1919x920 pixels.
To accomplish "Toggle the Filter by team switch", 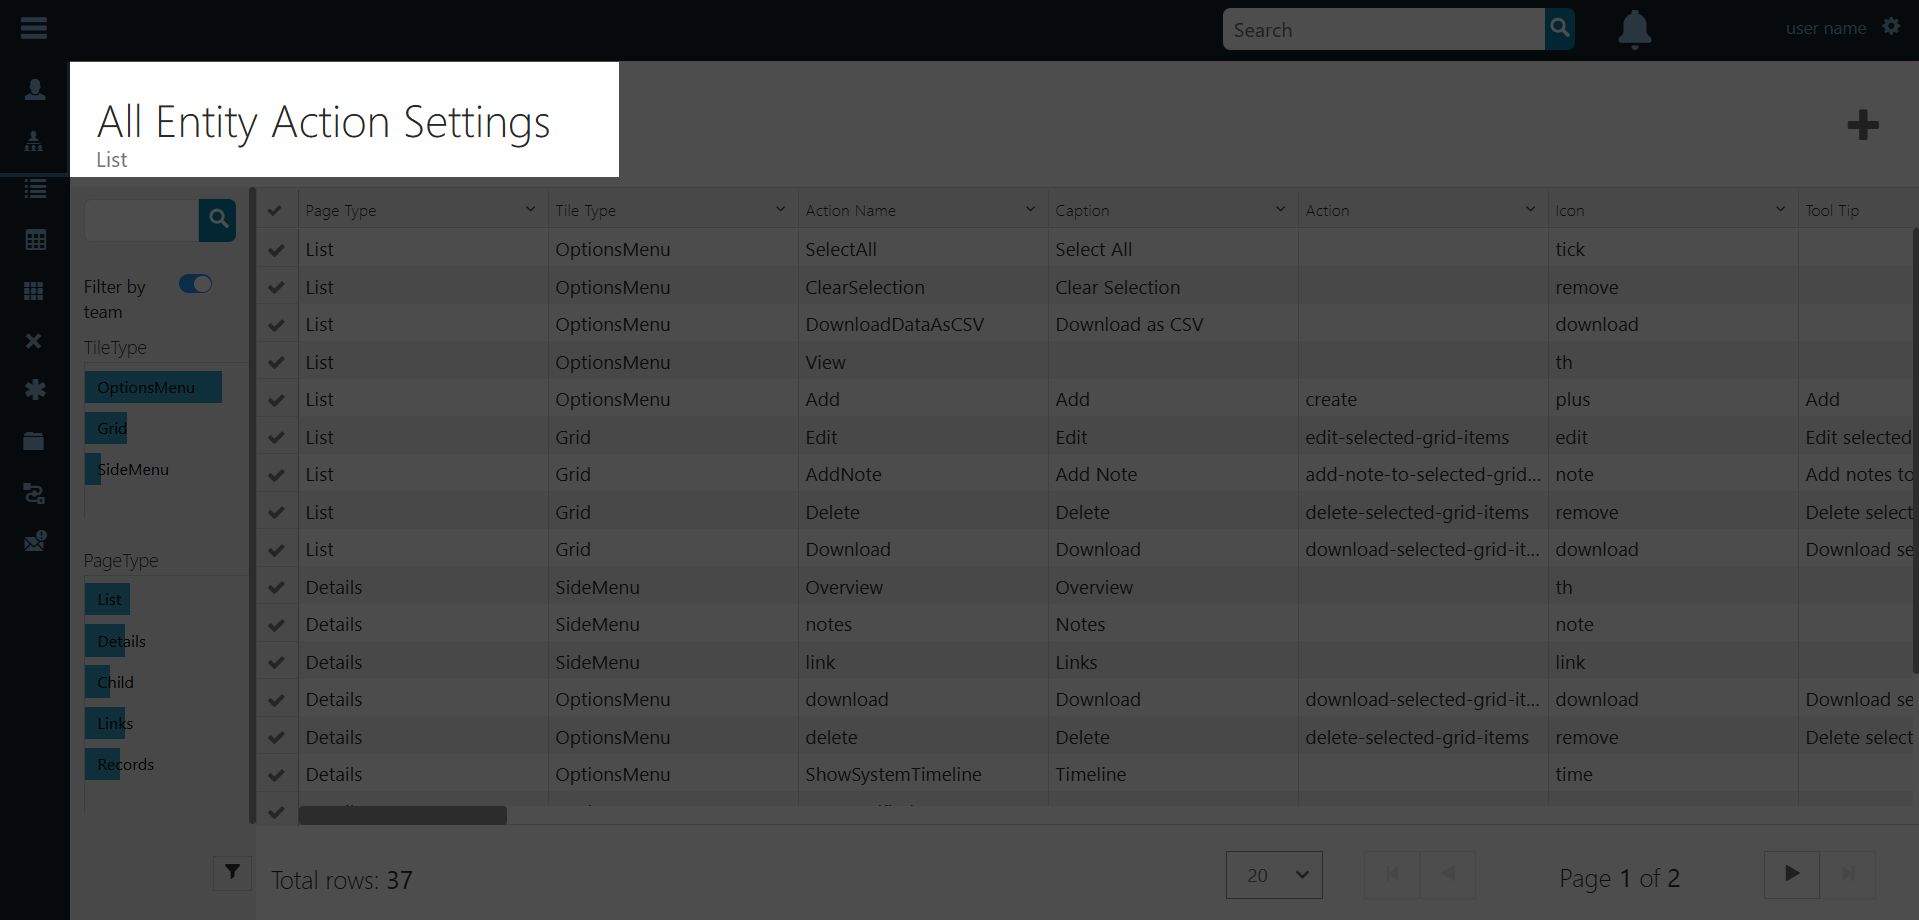I will 195,284.
